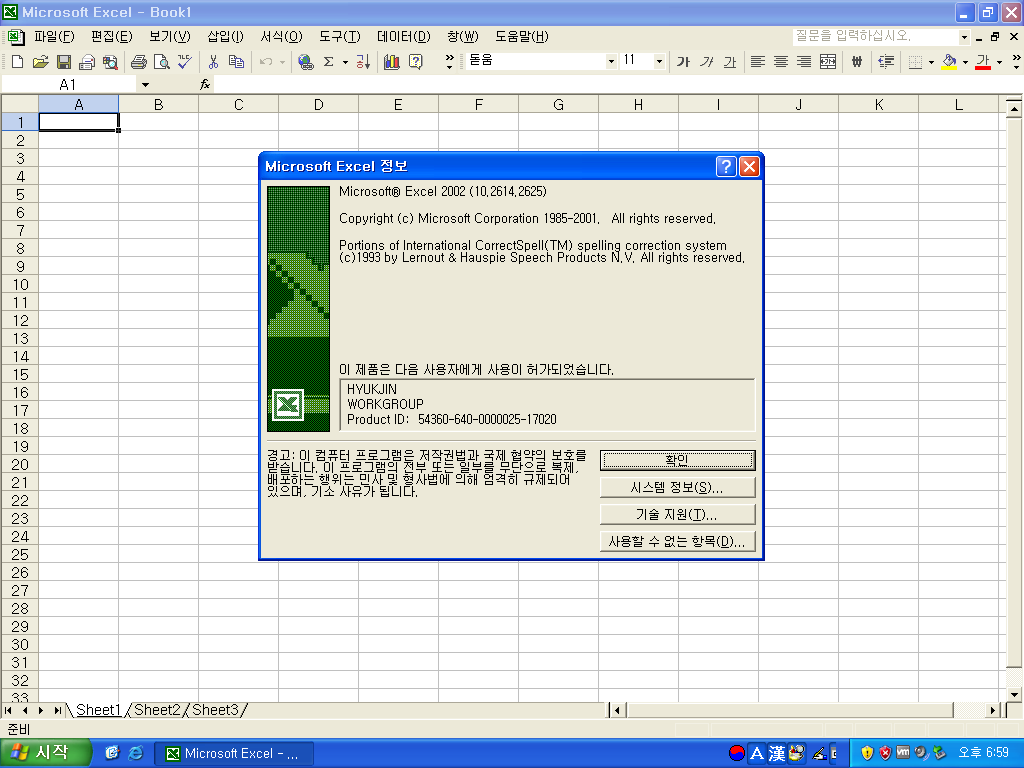Click the New workbook icon
This screenshot has height=768, width=1024.
18,62
